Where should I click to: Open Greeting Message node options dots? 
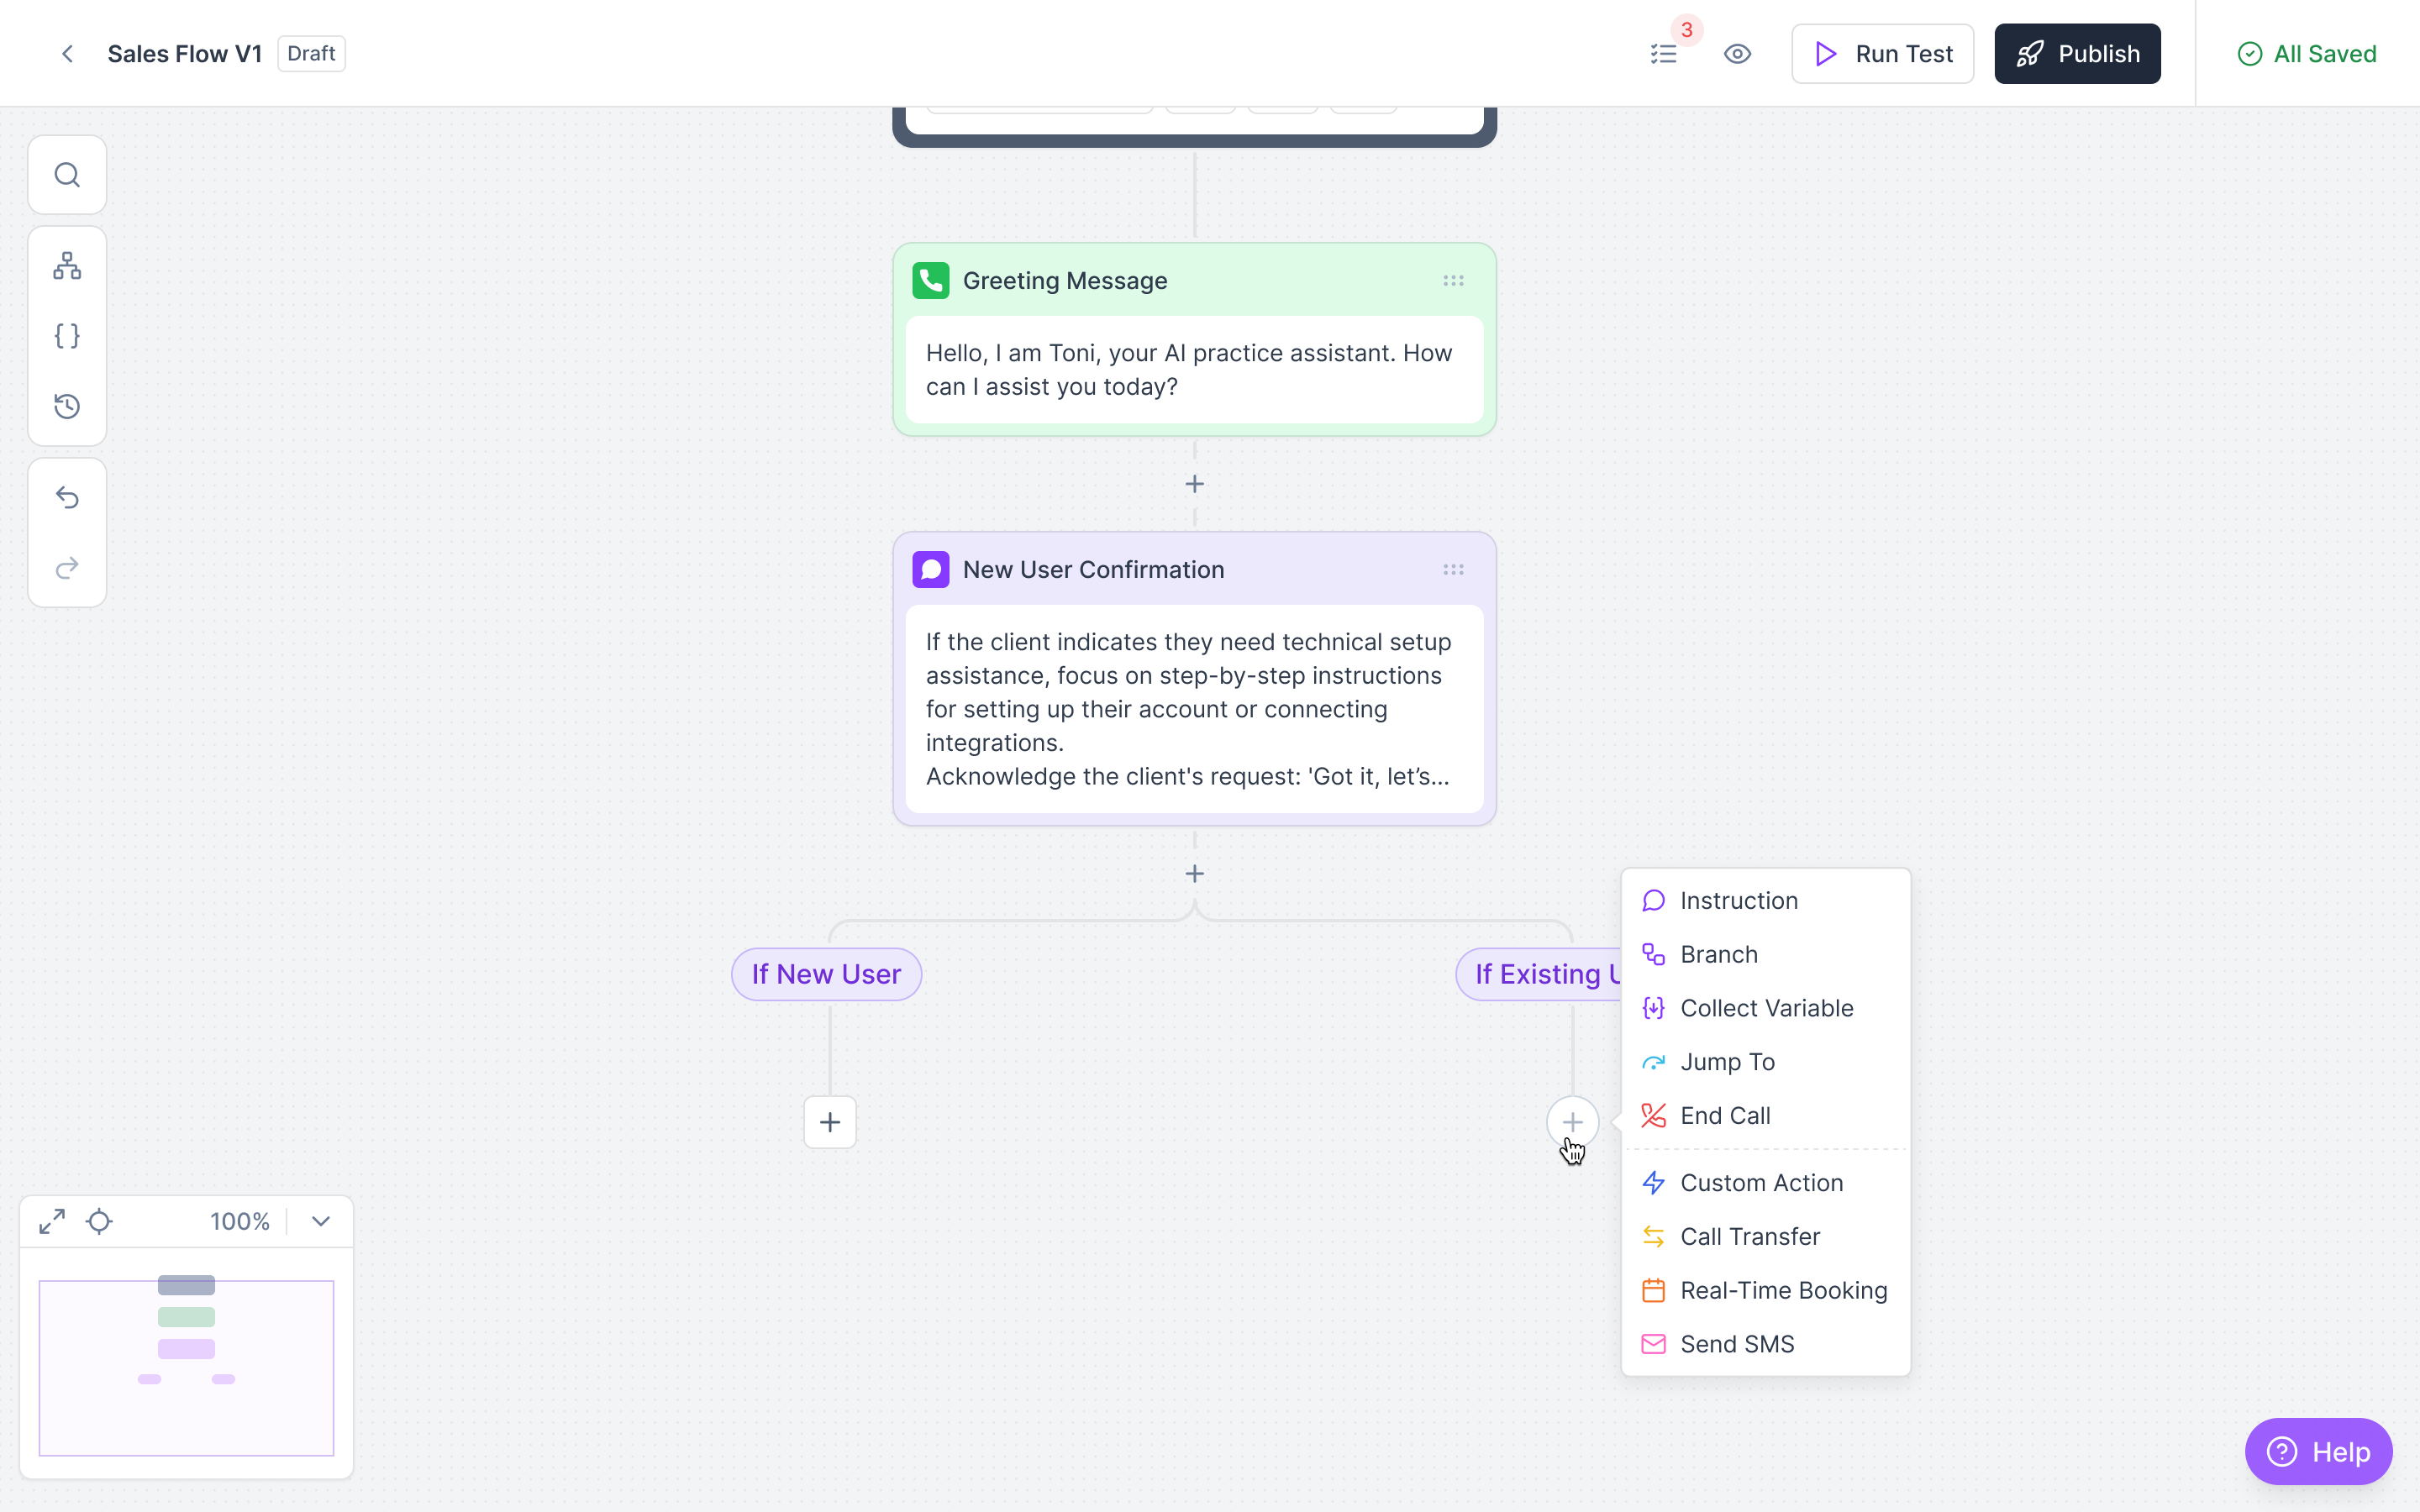point(1453,281)
